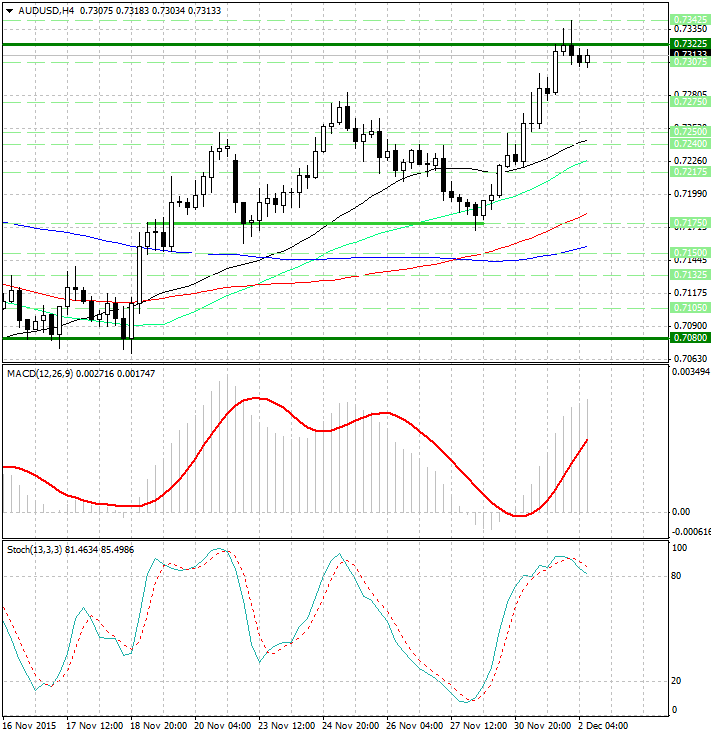
Task: Click the 30 Nov 20:00 time label
Action: 542,726
